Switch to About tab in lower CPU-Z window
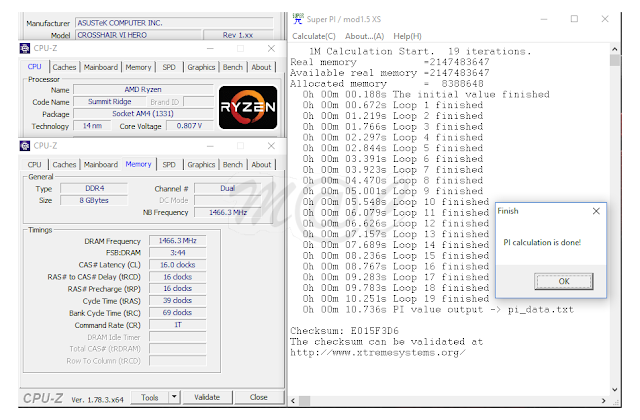640x420 pixels. [x=261, y=164]
